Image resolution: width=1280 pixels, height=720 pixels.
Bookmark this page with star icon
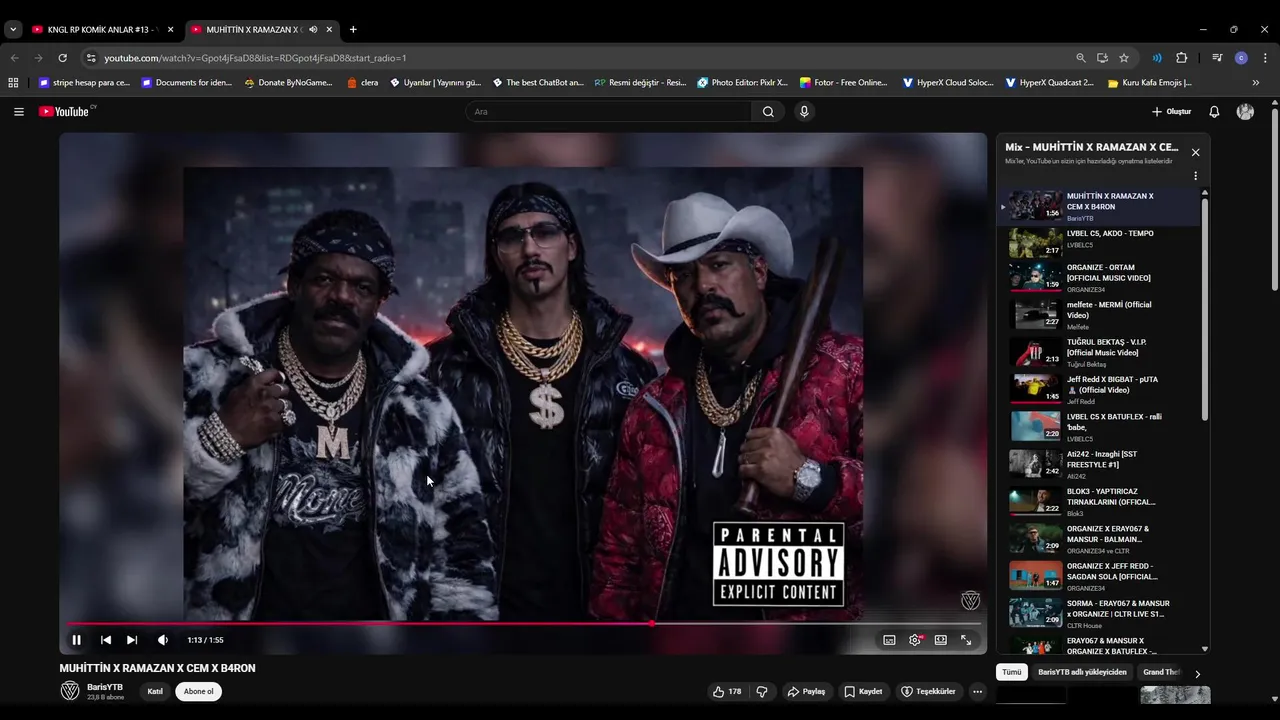point(1124,58)
